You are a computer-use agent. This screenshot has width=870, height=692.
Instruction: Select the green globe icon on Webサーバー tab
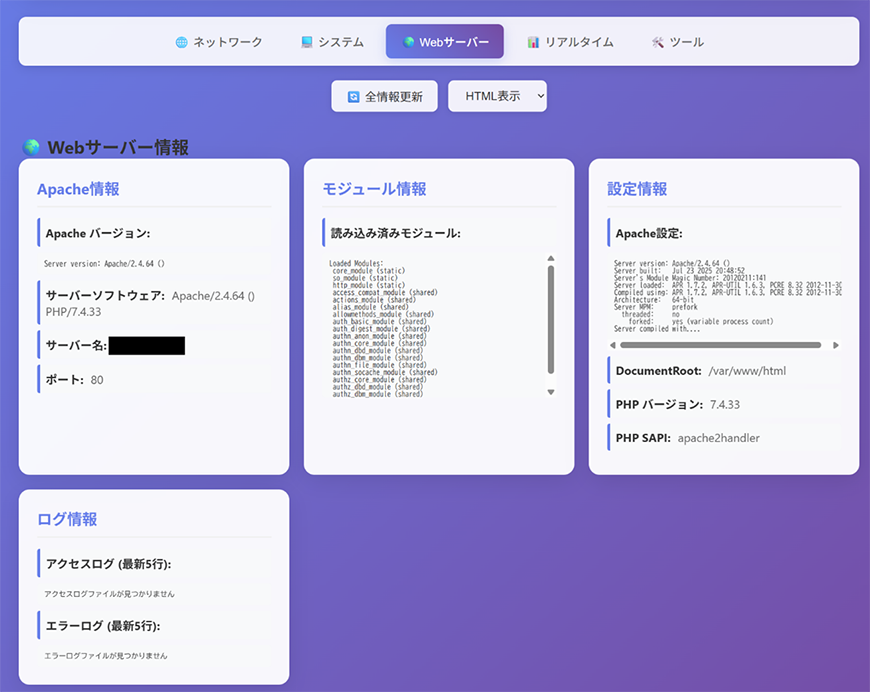(407, 42)
